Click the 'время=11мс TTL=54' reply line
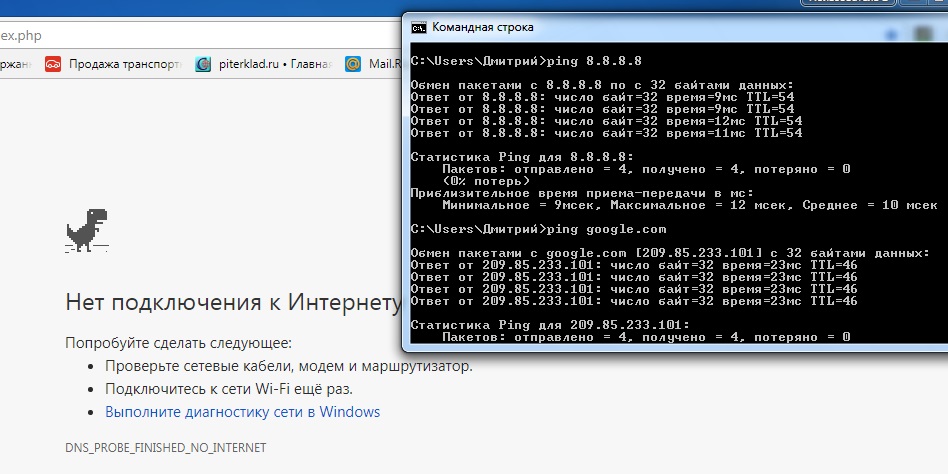948x474 pixels. tap(606, 133)
